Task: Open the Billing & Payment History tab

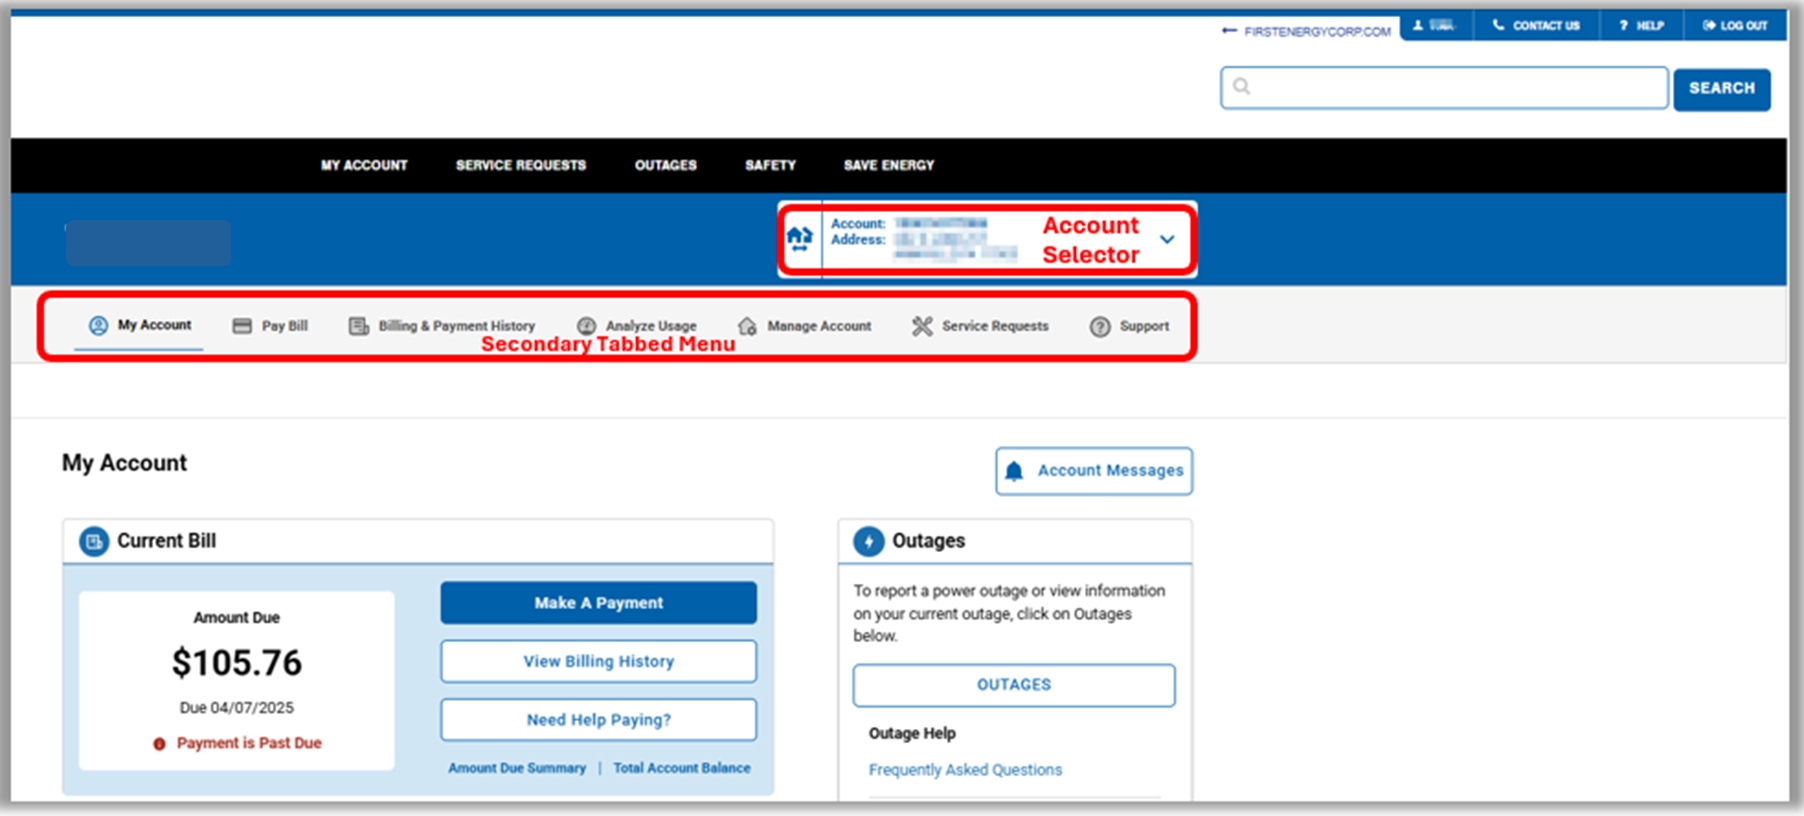Action: (x=456, y=326)
